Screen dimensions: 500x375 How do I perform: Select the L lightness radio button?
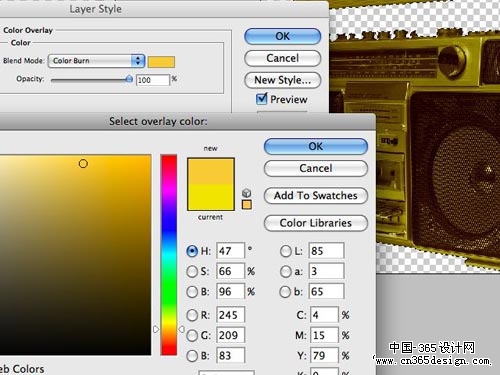(x=286, y=251)
